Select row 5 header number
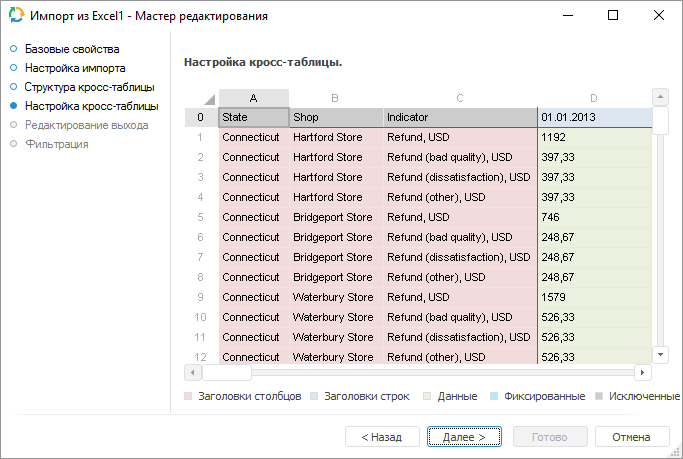 pyautogui.click(x=200, y=217)
